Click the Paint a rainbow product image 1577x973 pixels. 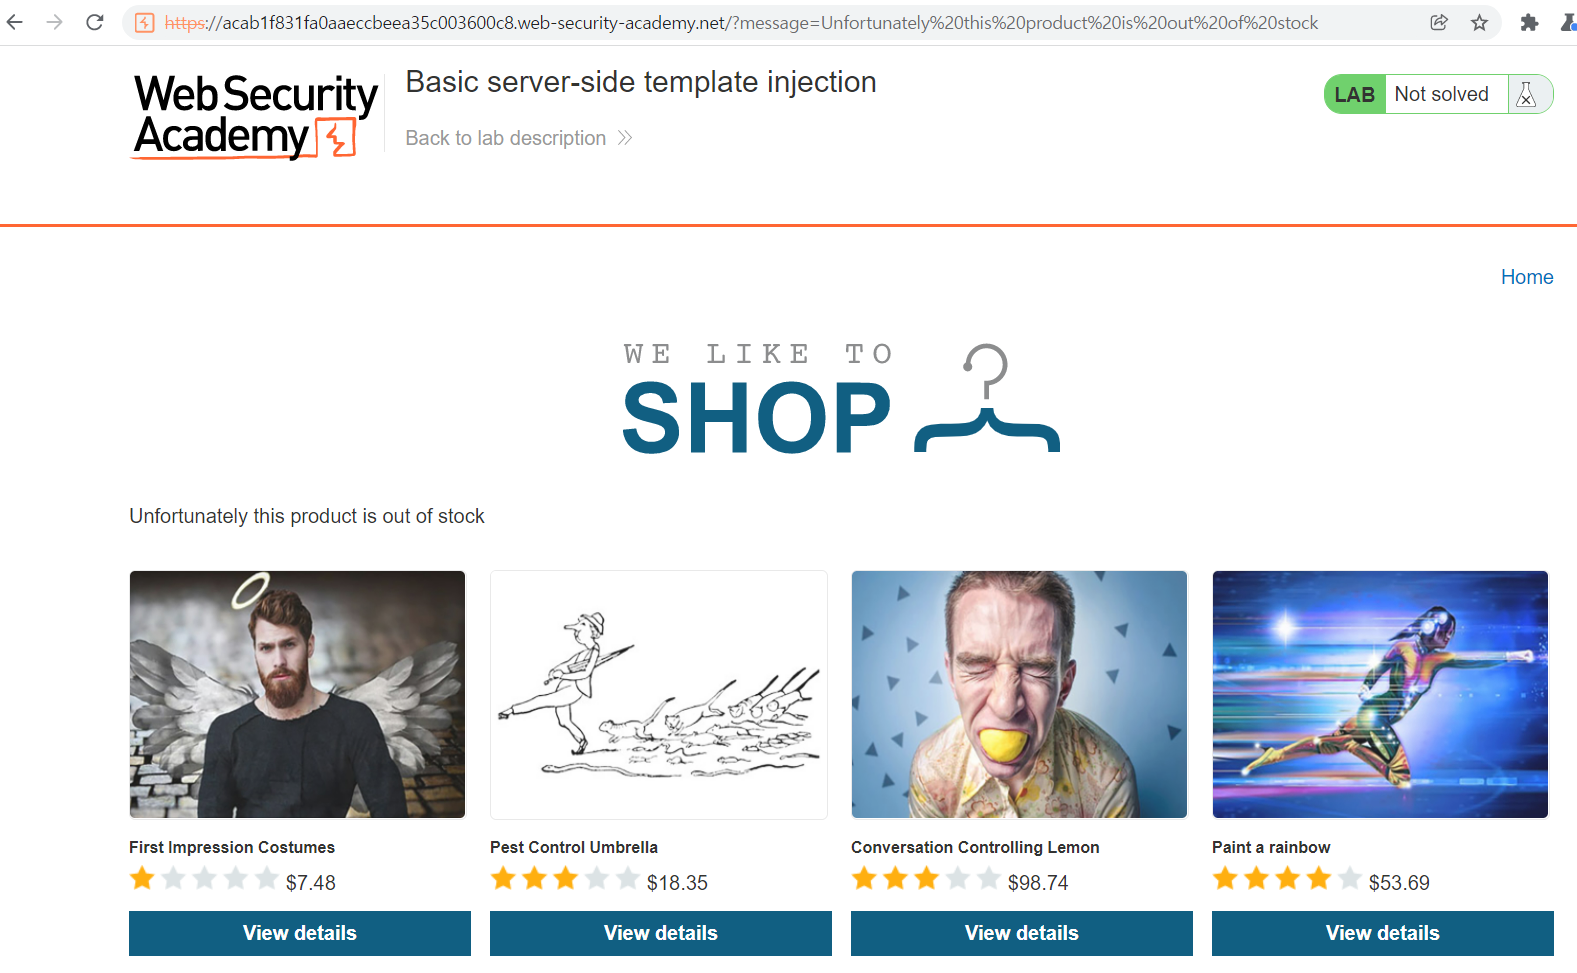click(1380, 694)
